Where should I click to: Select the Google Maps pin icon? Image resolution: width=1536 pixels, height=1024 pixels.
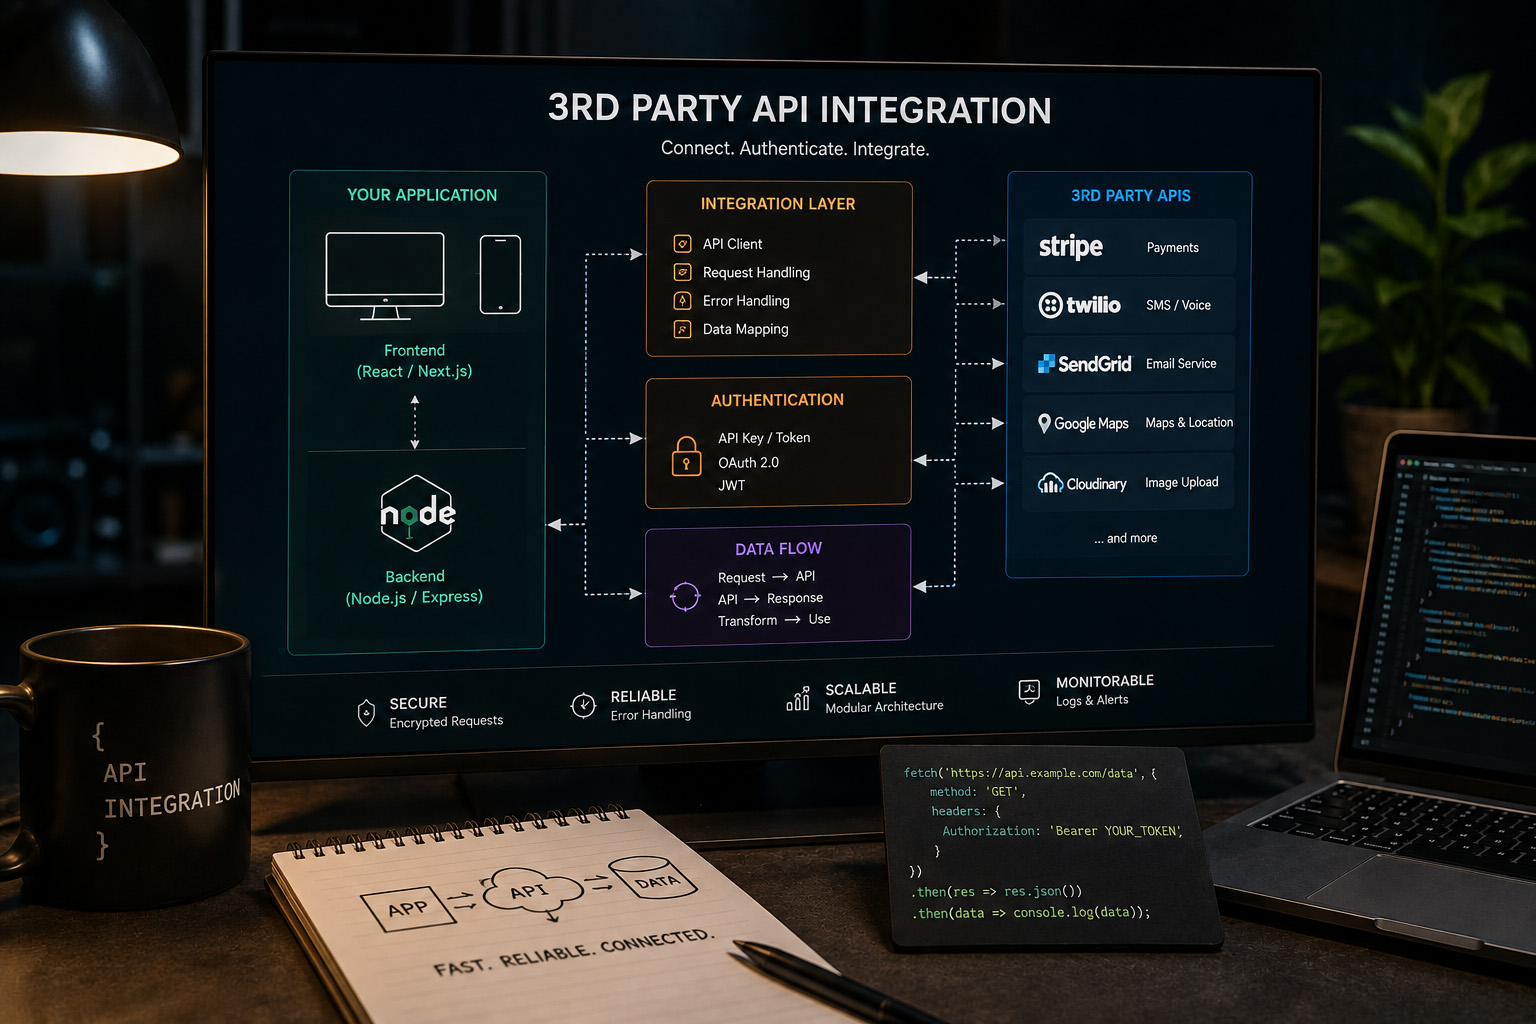pyautogui.click(x=1044, y=423)
